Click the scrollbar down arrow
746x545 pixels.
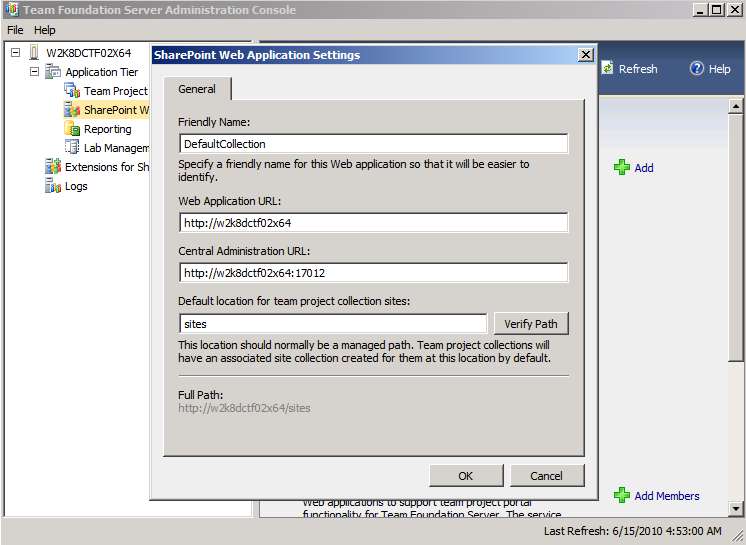coord(736,508)
